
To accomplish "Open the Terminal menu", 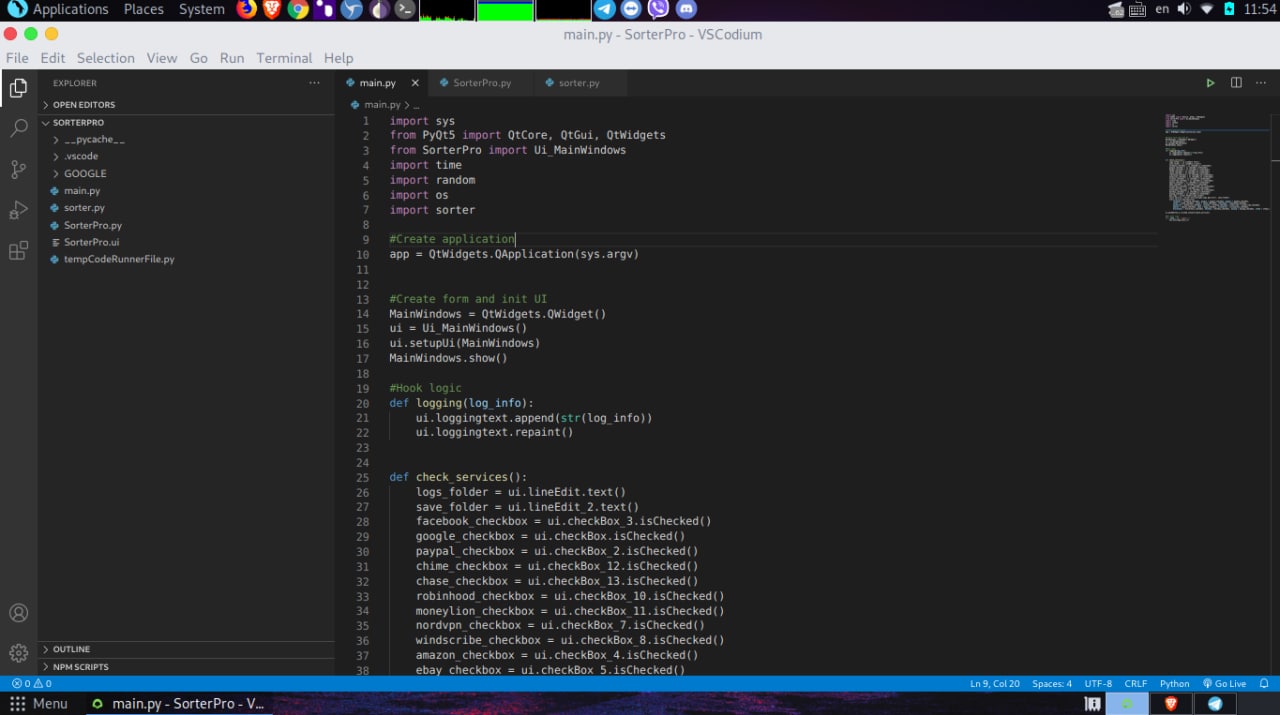I will (284, 58).
